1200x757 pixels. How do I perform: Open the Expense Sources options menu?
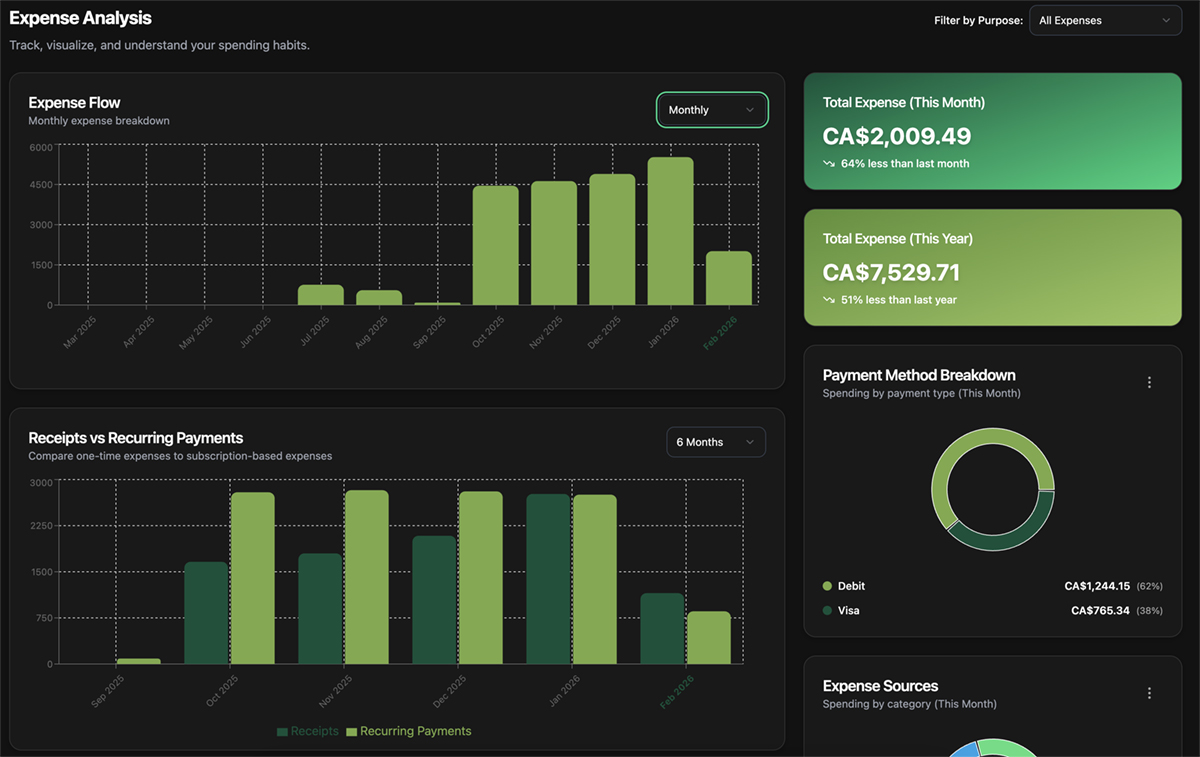point(1149,692)
